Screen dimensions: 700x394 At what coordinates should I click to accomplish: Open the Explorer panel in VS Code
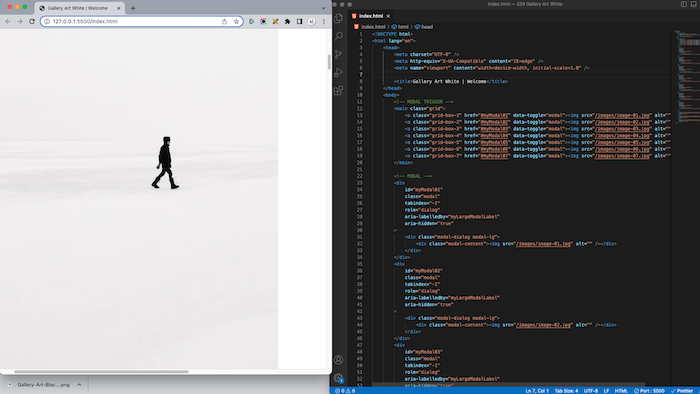coord(338,18)
